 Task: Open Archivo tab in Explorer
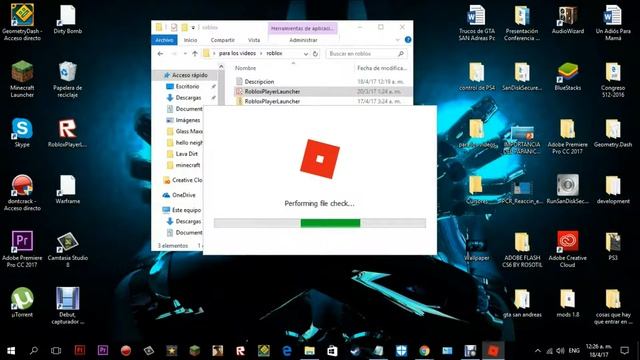pos(164,40)
